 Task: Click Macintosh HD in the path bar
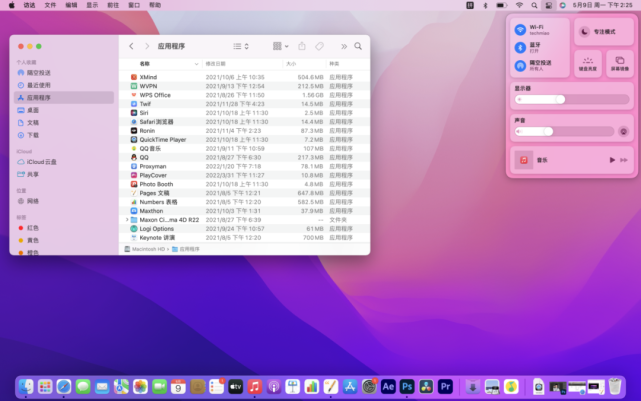tap(147, 249)
